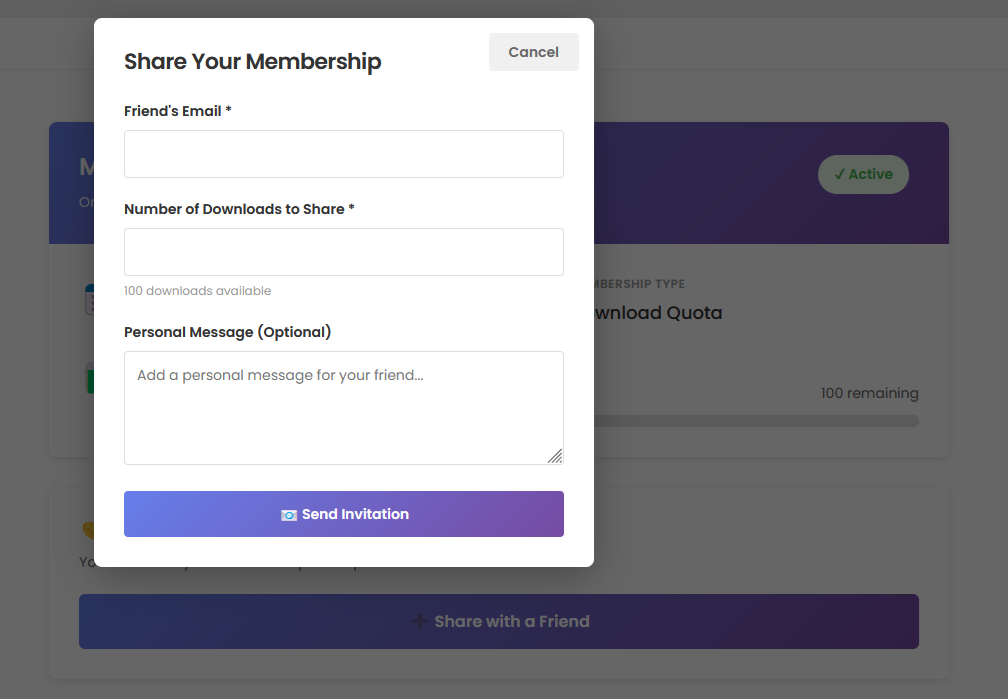Click the envelope icon on Send Invitation
This screenshot has width=1008, height=699.
click(289, 515)
